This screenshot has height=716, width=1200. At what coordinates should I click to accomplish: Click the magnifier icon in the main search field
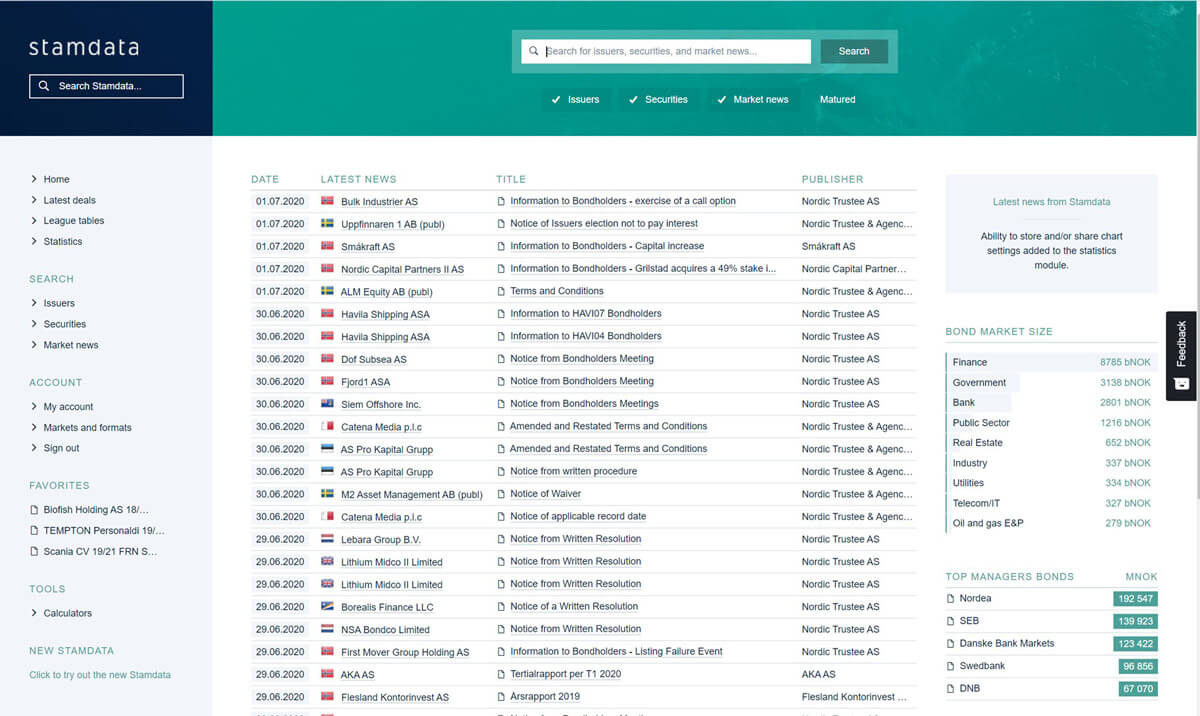point(534,51)
